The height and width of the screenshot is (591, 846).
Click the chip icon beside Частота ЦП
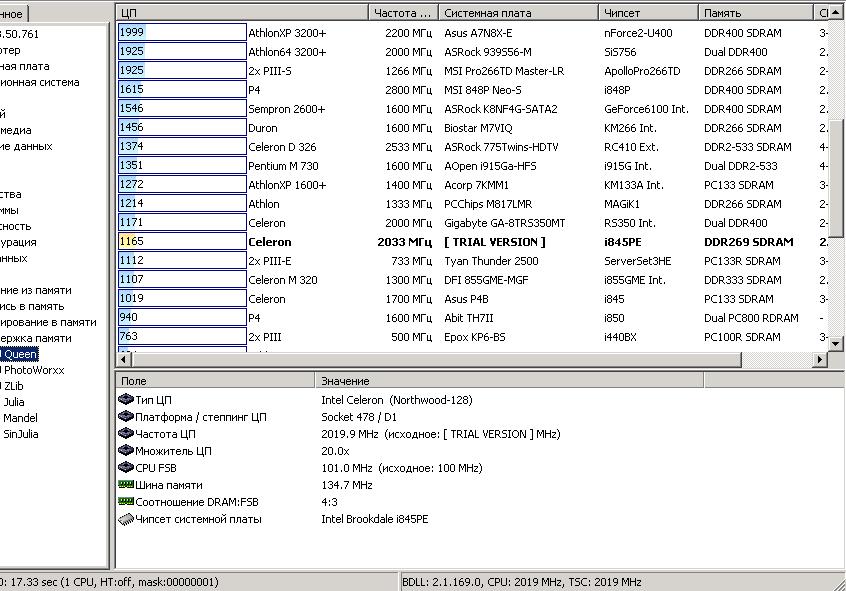pyautogui.click(x=125, y=434)
